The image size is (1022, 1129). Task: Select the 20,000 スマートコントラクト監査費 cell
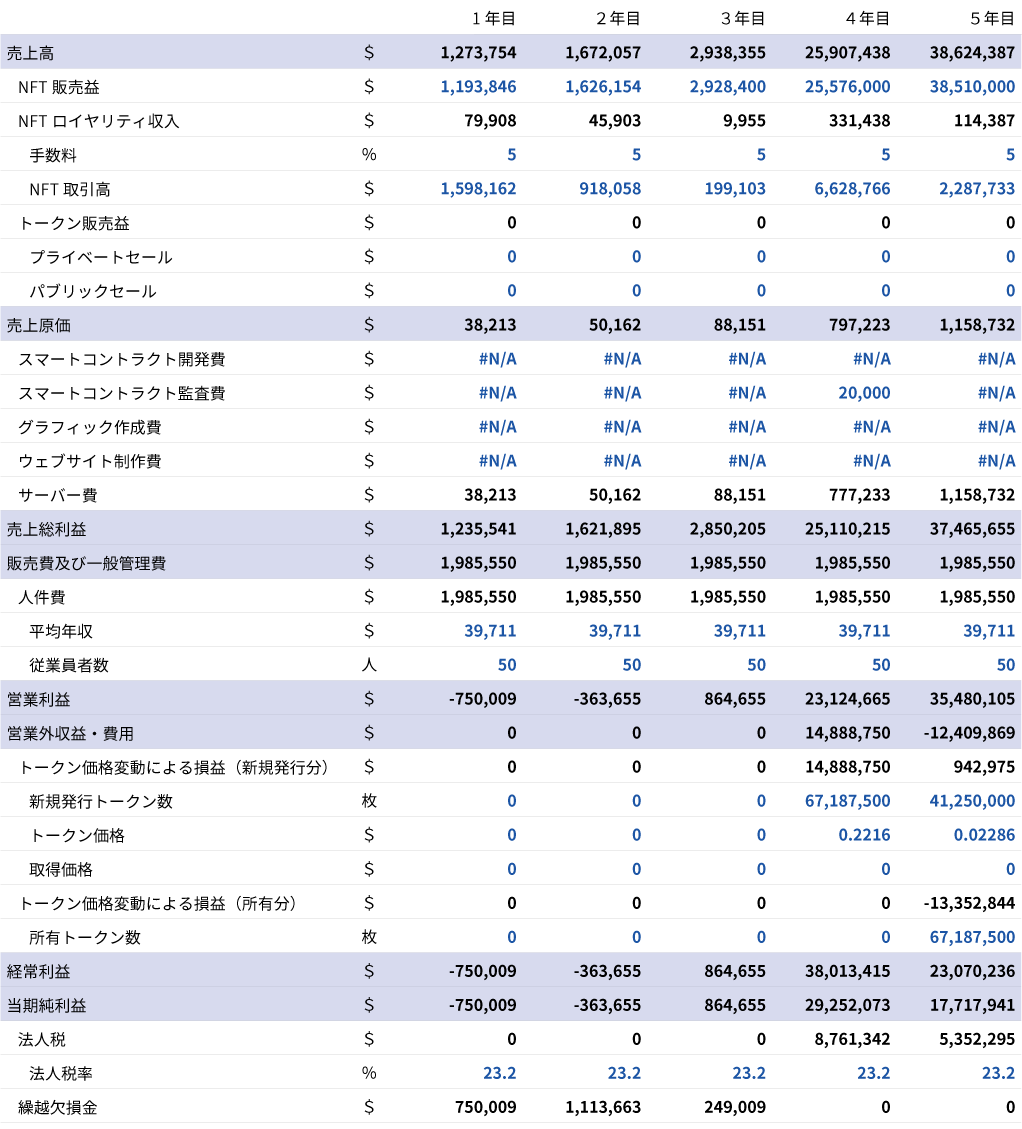pyautogui.click(x=864, y=392)
